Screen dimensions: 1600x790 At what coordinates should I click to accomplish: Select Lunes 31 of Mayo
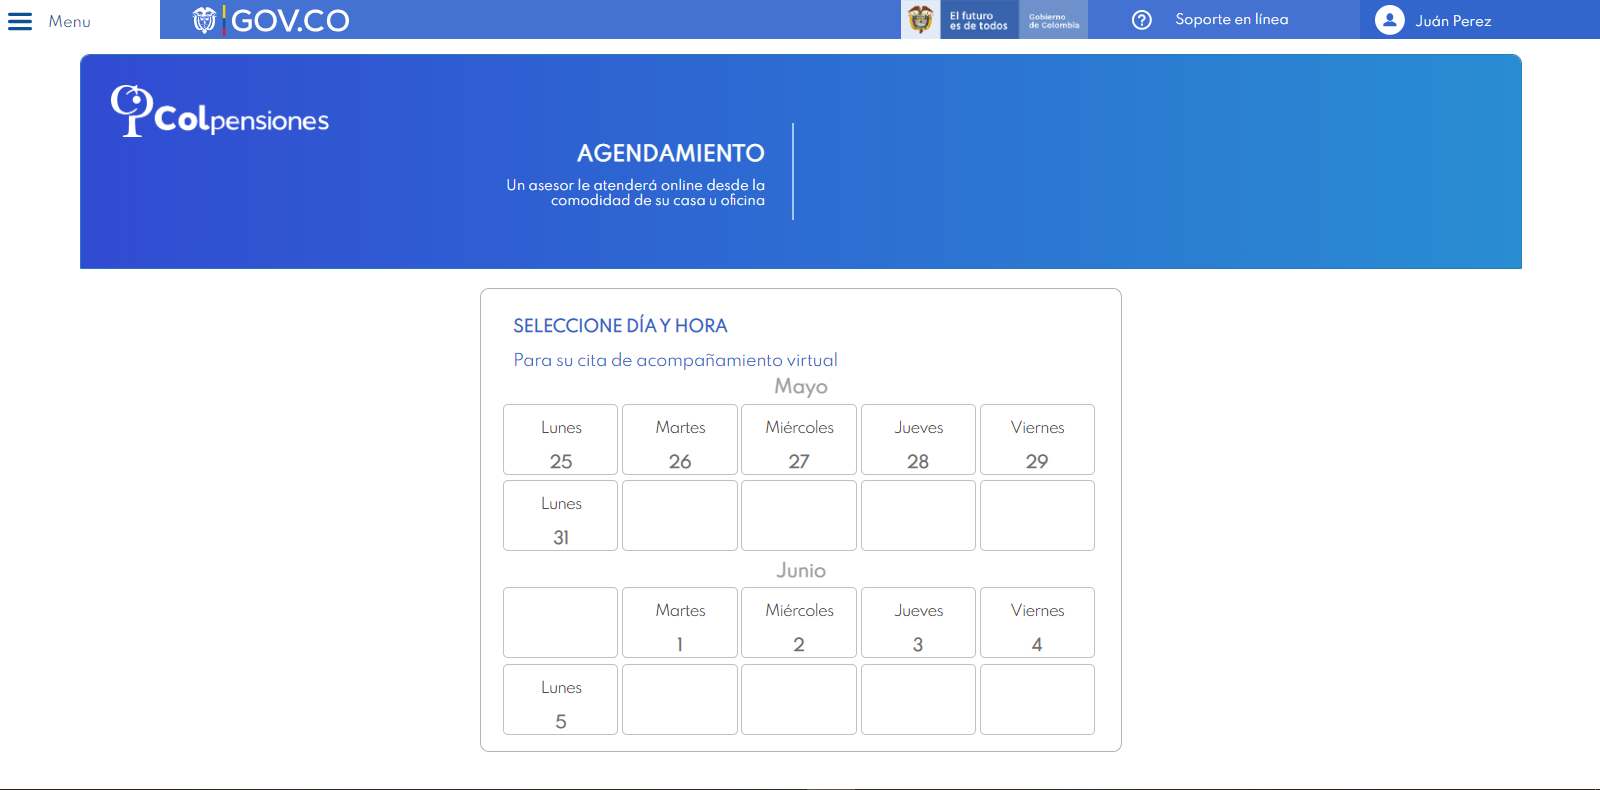(561, 515)
